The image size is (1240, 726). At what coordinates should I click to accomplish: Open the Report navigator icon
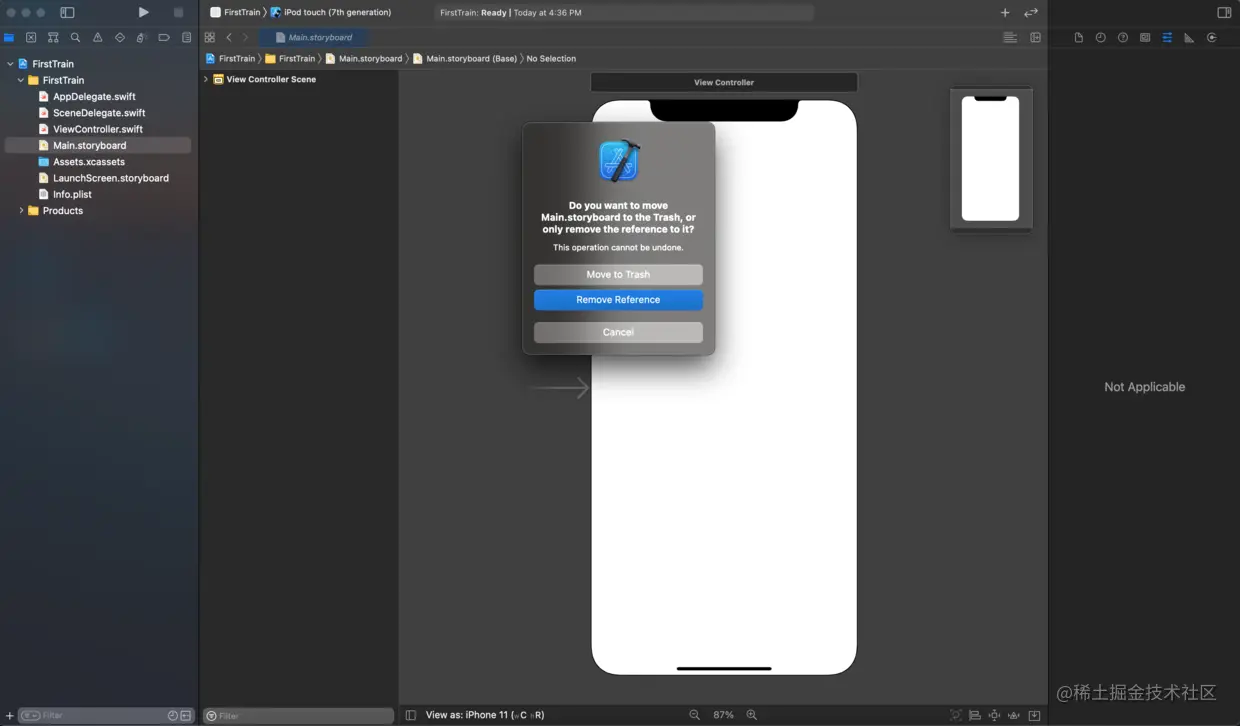[186, 37]
